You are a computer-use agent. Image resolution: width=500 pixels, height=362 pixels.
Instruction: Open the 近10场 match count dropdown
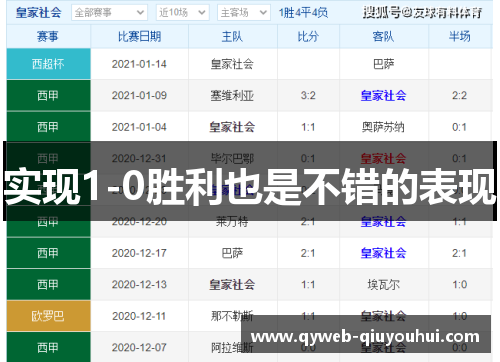click(182, 13)
